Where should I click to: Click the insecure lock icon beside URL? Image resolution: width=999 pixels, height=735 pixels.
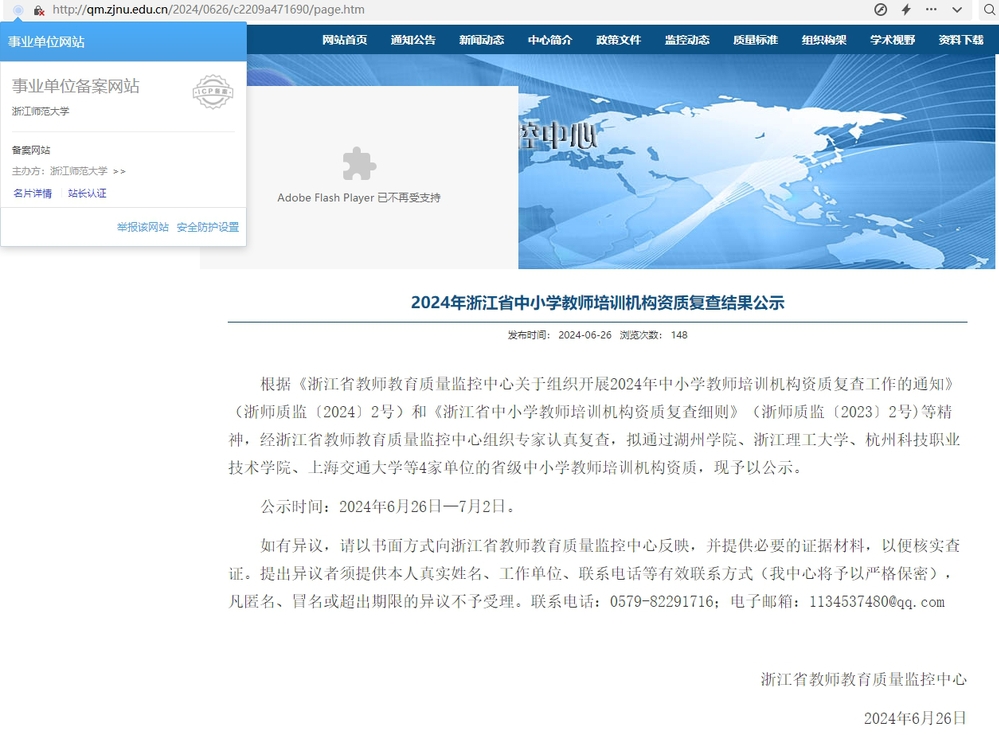[x=39, y=10]
